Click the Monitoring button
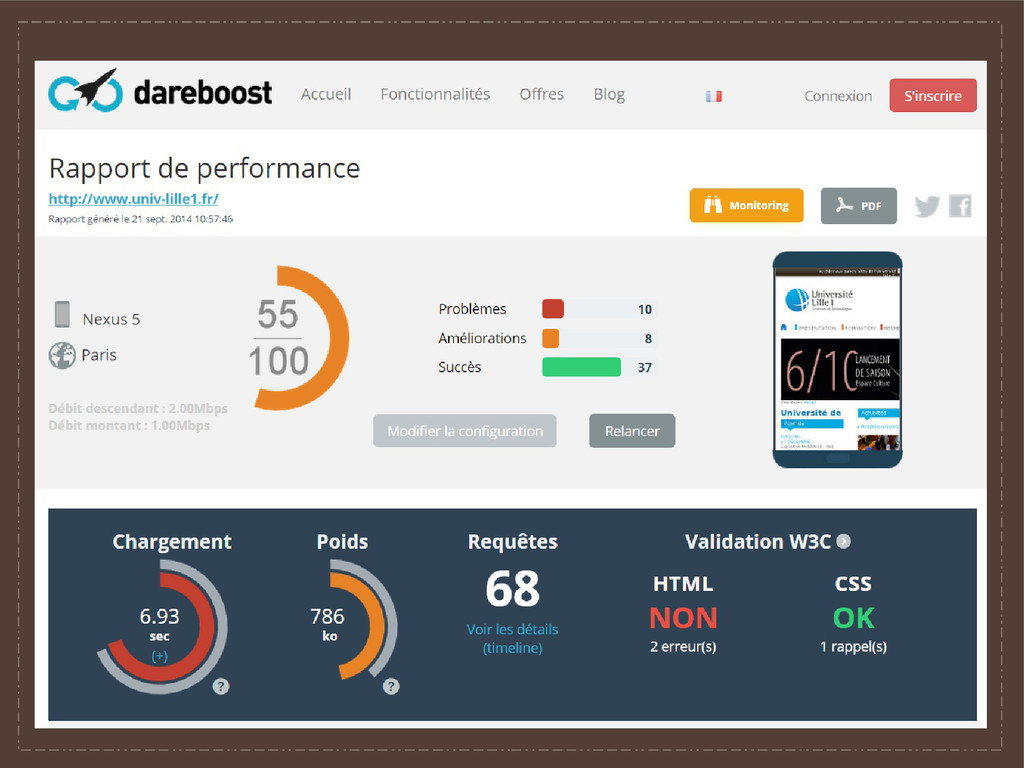1024x768 pixels. pyautogui.click(x=746, y=205)
